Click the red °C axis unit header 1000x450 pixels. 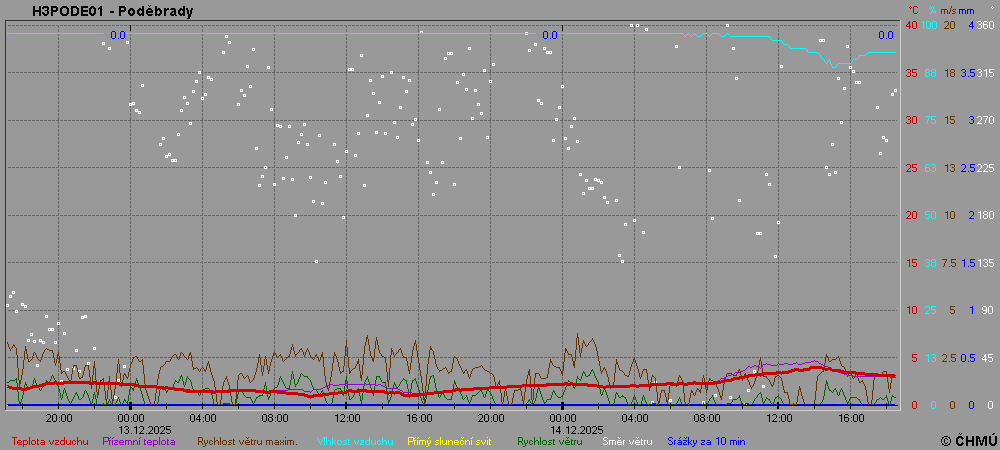click(913, 10)
